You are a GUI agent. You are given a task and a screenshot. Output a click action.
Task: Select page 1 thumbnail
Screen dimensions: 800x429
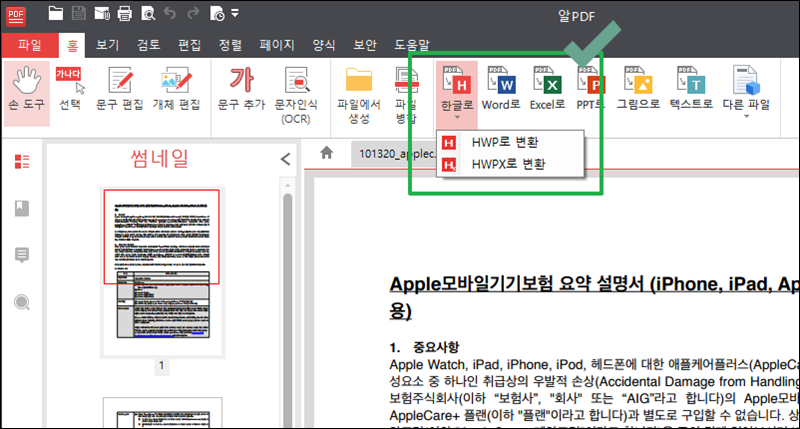coord(162,272)
